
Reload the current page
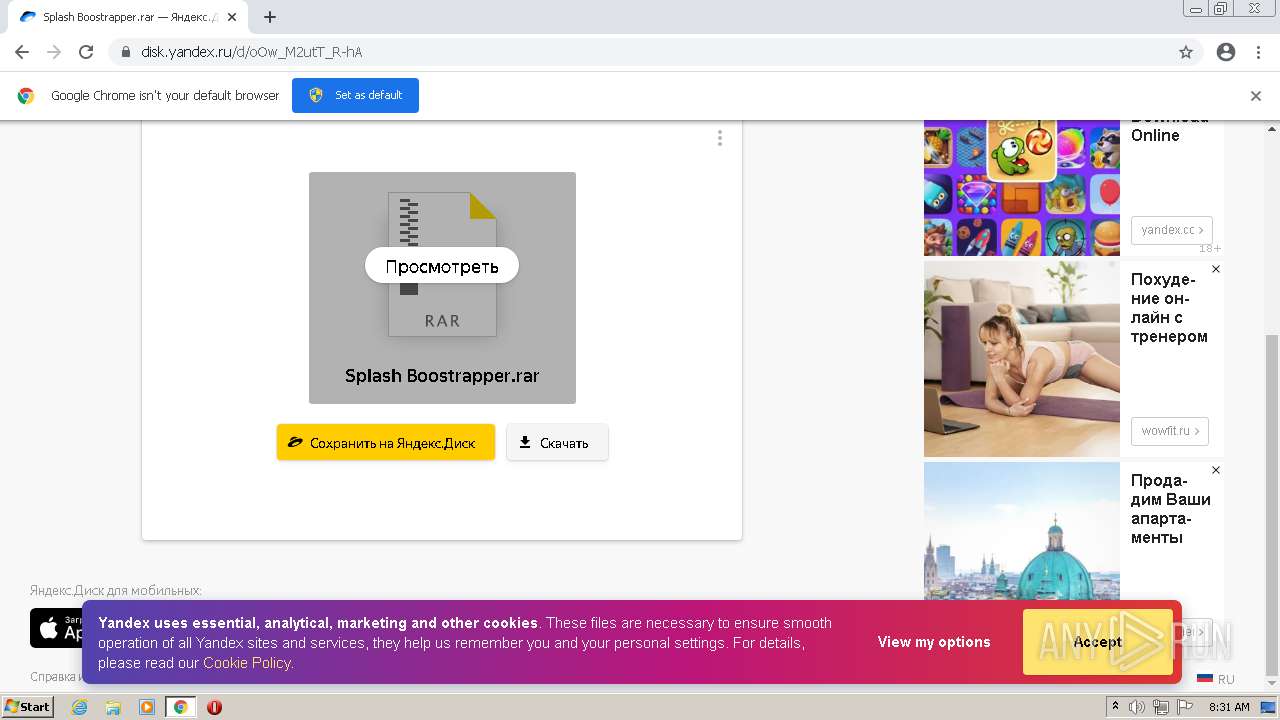(x=86, y=52)
